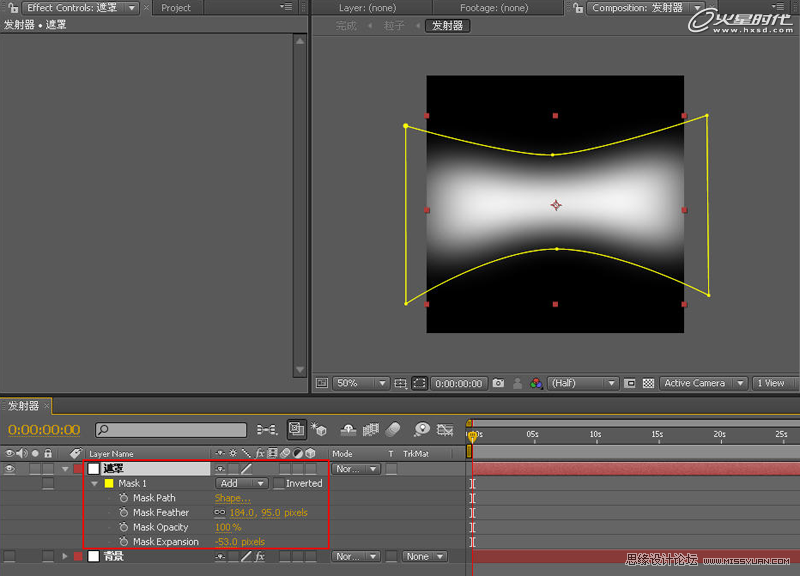Enable Draft 3D in timeline toolbar
The height and width of the screenshot is (576, 800).
pyautogui.click(x=319, y=430)
